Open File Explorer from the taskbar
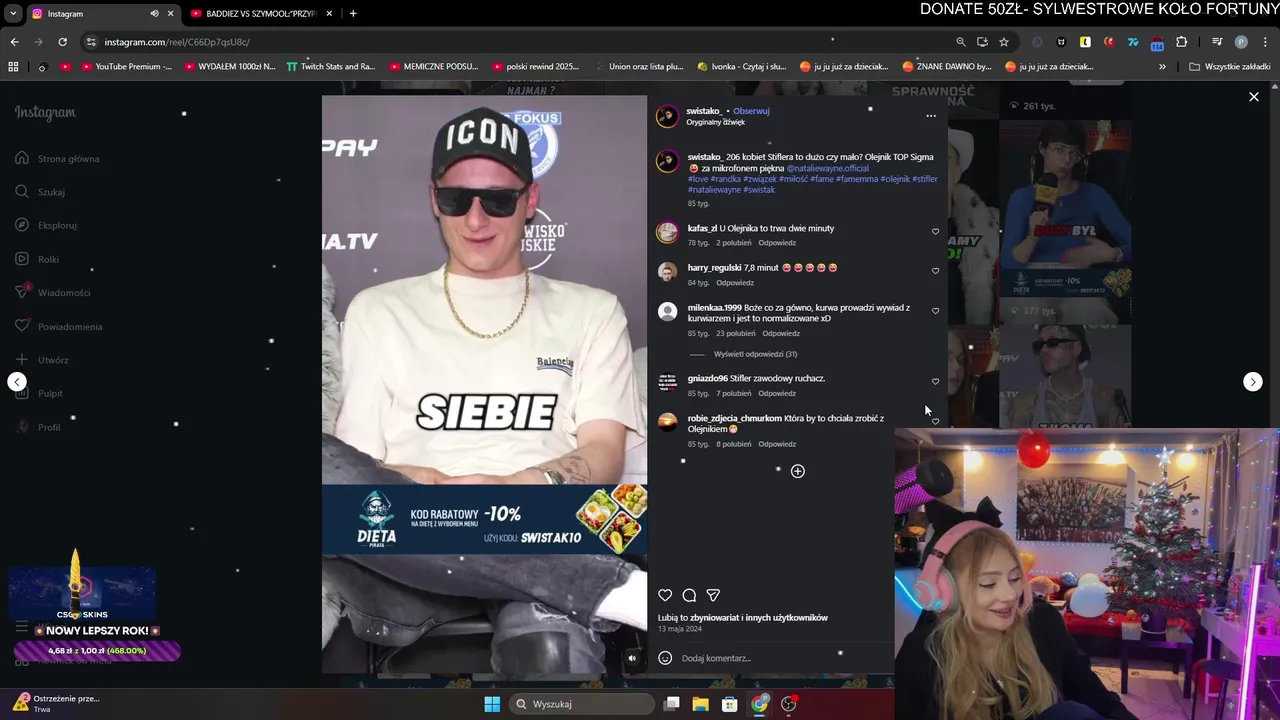This screenshot has width=1280, height=720. 701,704
